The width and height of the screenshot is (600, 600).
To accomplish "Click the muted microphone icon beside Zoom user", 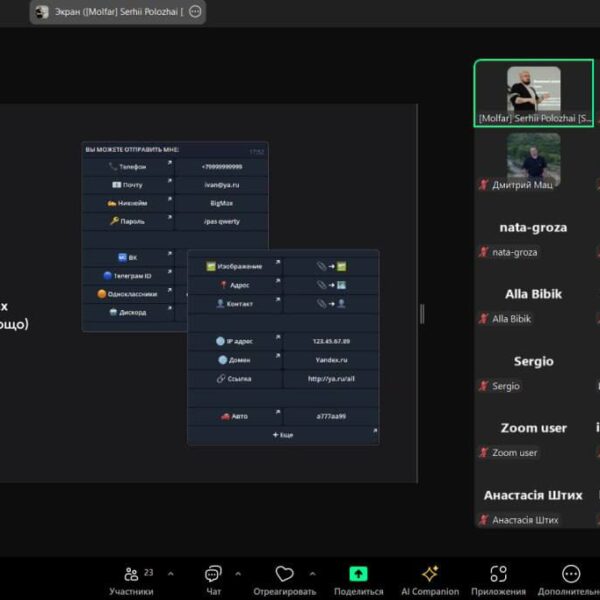I will coord(484,453).
